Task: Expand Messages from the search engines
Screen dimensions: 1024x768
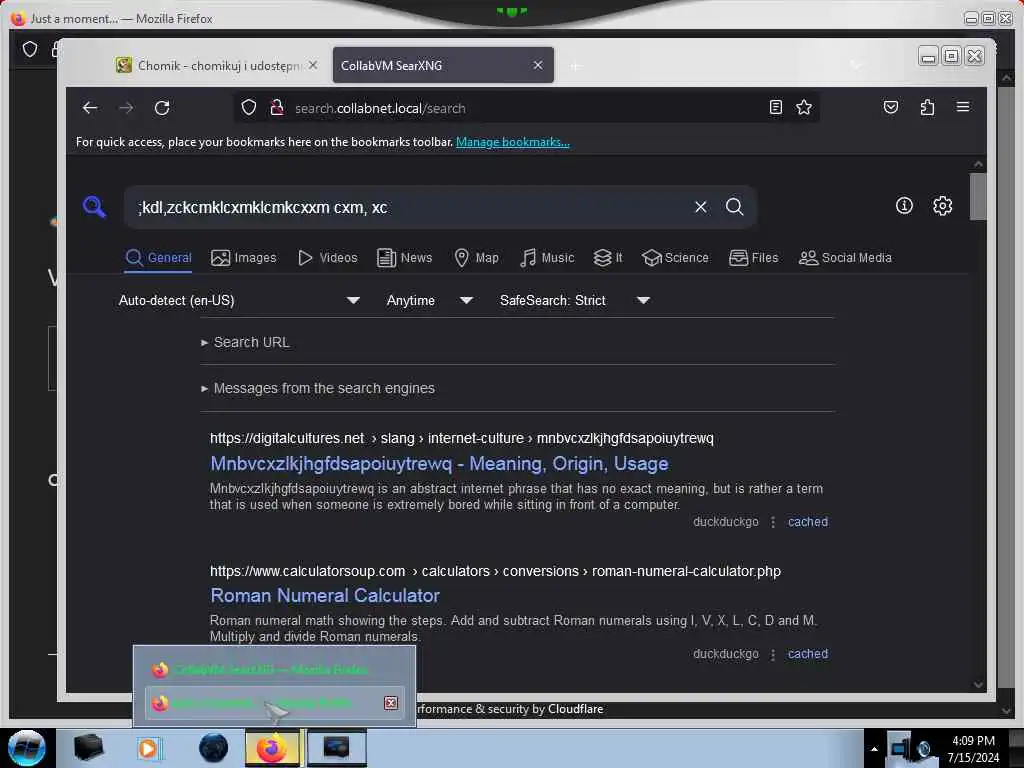Action: click(x=318, y=388)
